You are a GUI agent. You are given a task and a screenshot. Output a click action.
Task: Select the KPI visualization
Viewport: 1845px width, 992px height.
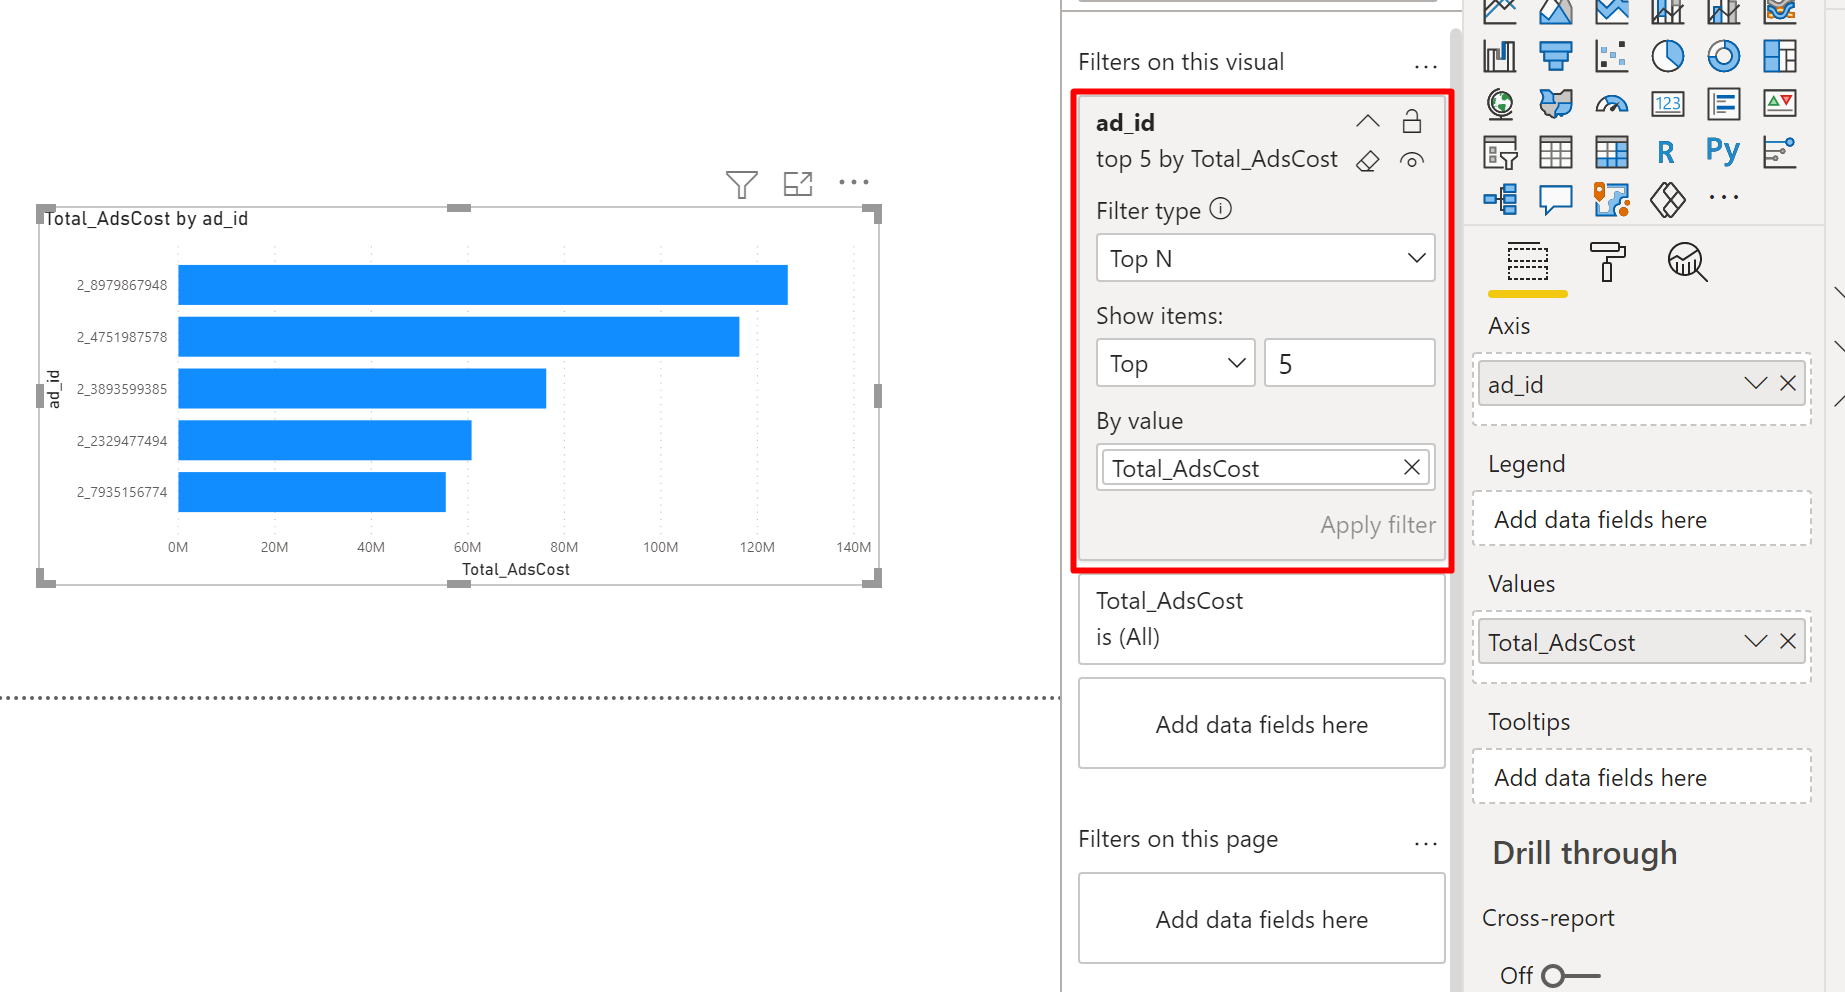tap(1779, 103)
